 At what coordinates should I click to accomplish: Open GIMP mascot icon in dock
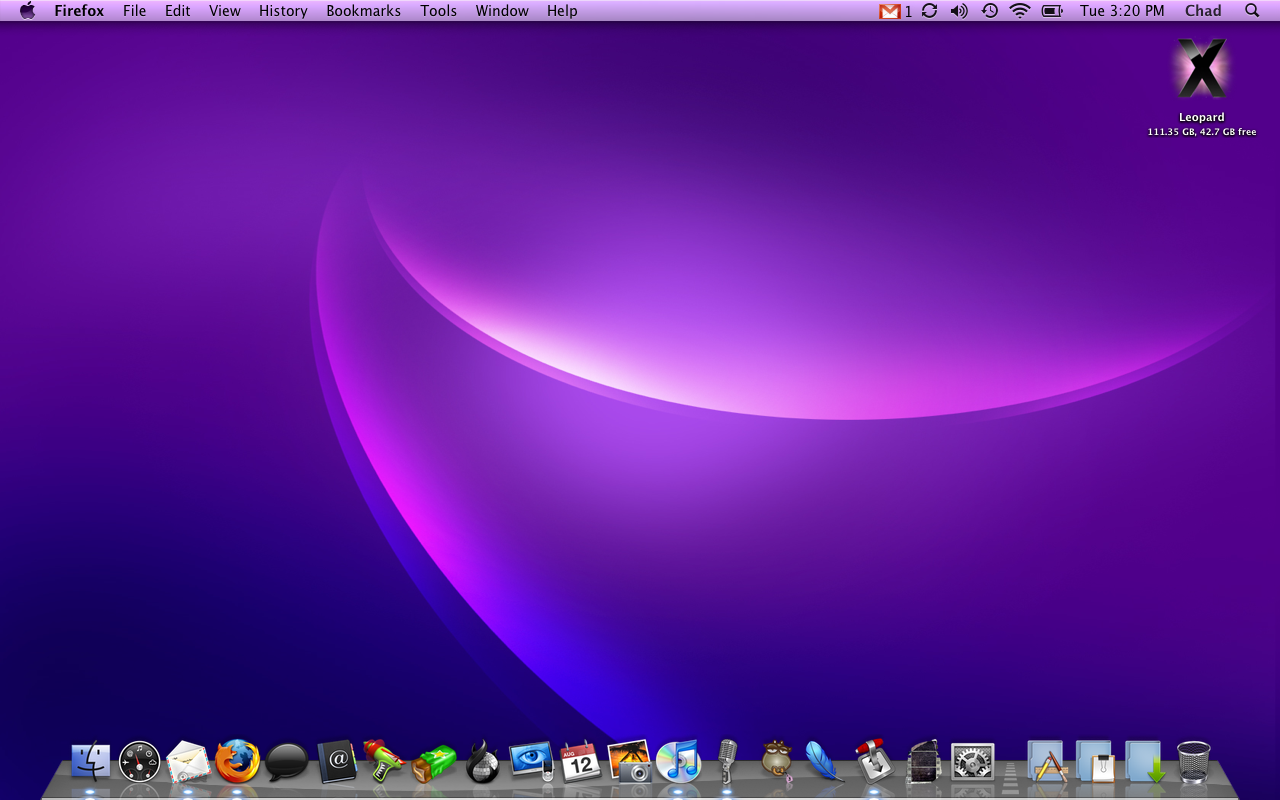[776, 760]
